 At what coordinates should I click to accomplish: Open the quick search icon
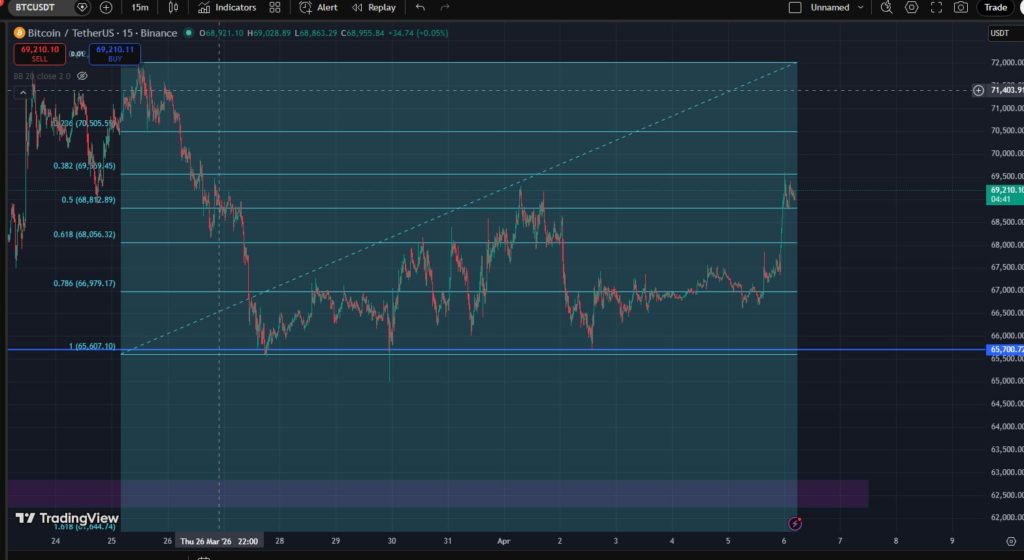[x=886, y=7]
